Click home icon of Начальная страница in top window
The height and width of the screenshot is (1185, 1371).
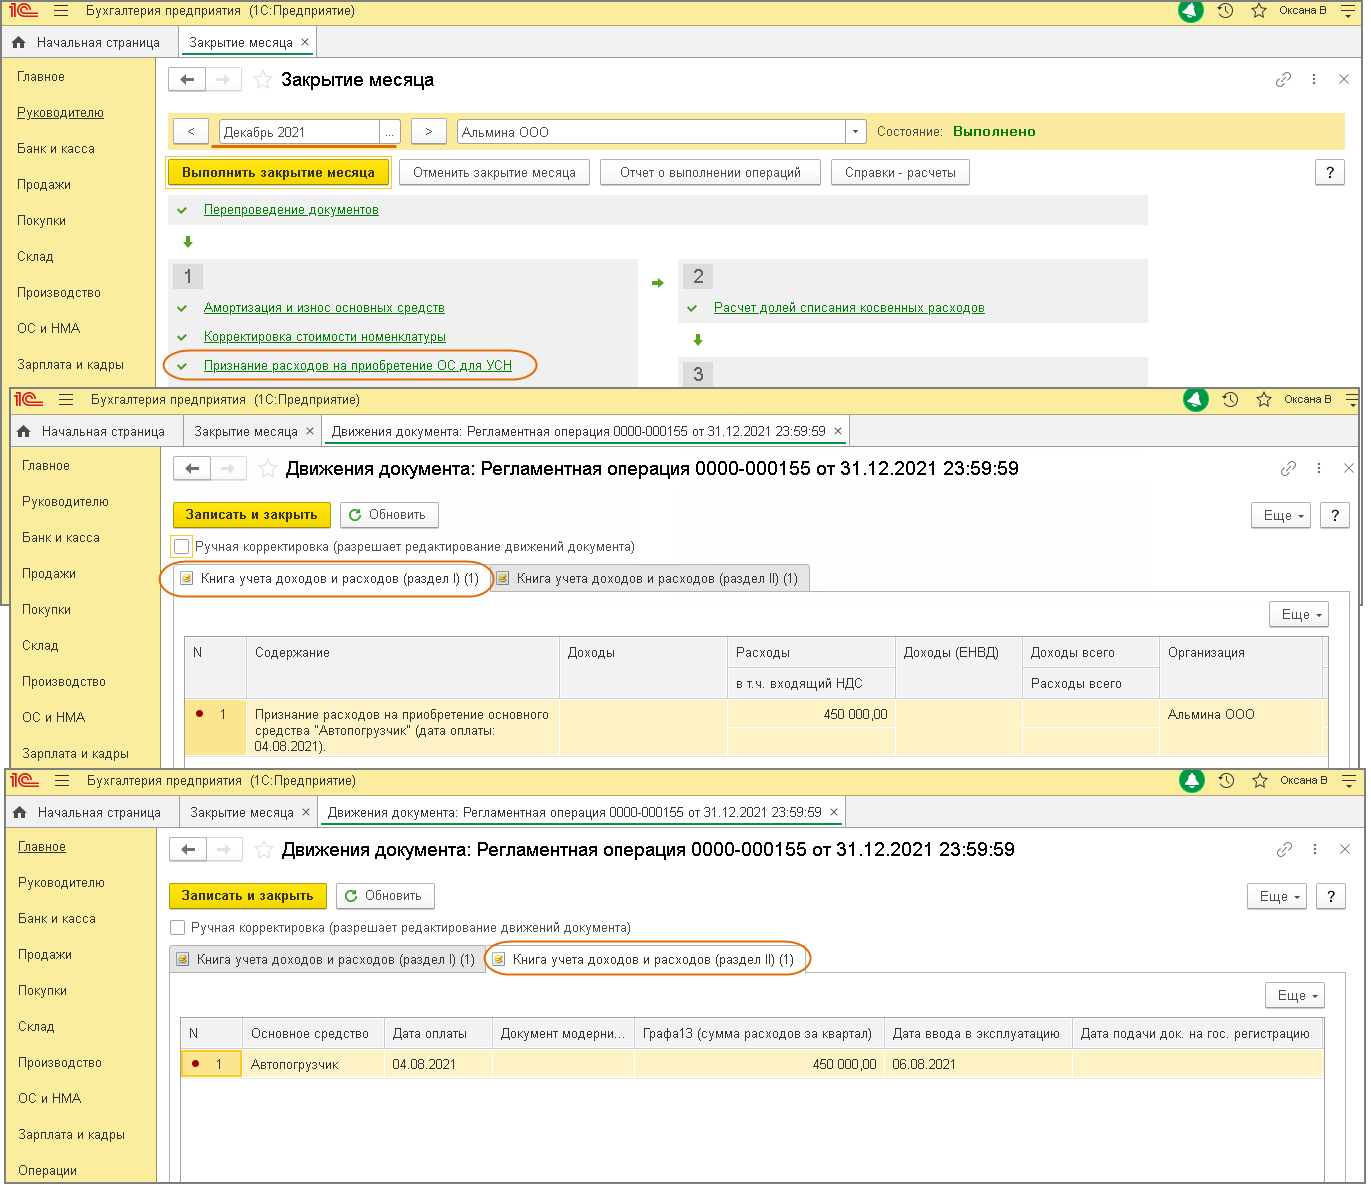click(19, 42)
